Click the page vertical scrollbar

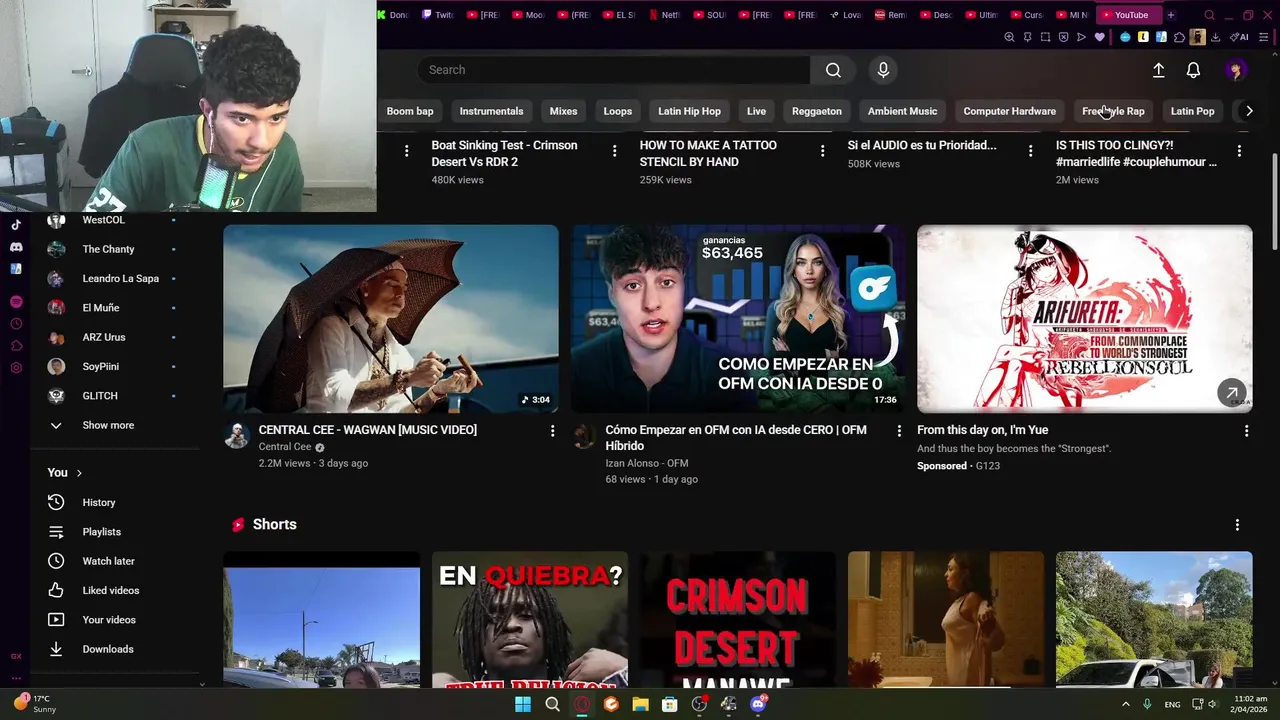pyautogui.click(x=1274, y=200)
